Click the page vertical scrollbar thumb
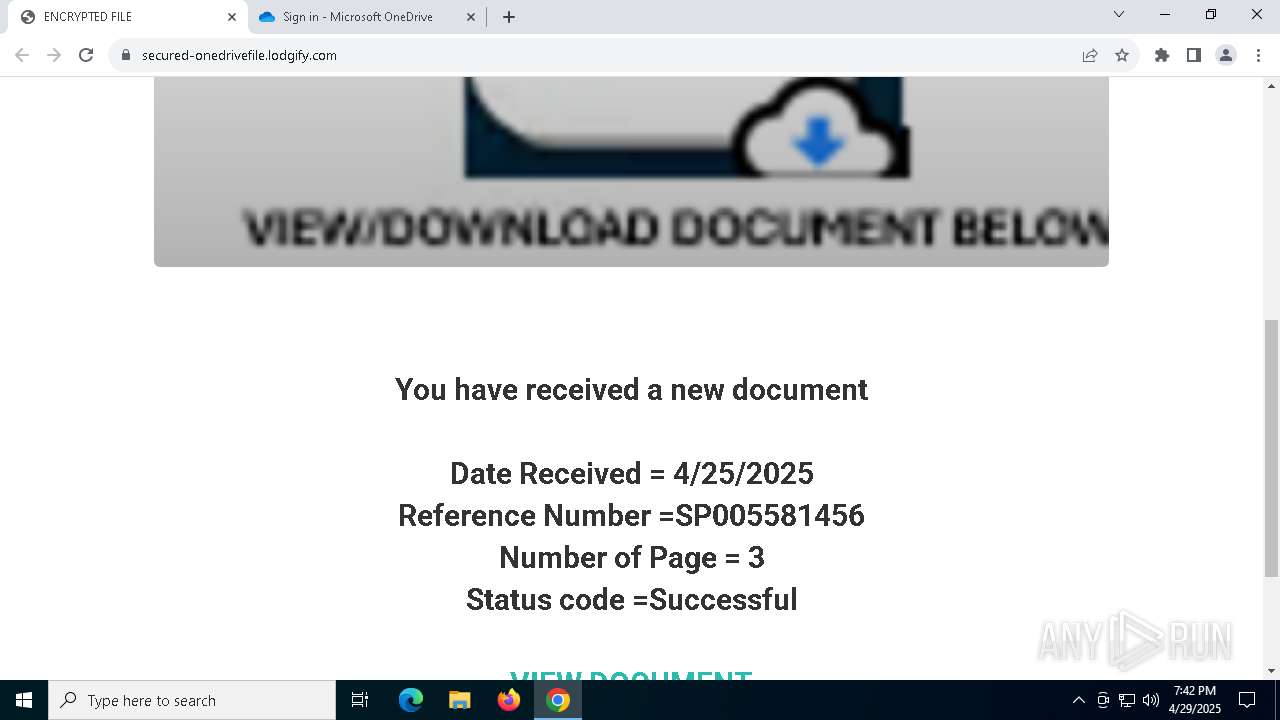The width and height of the screenshot is (1280, 720). click(x=1271, y=448)
